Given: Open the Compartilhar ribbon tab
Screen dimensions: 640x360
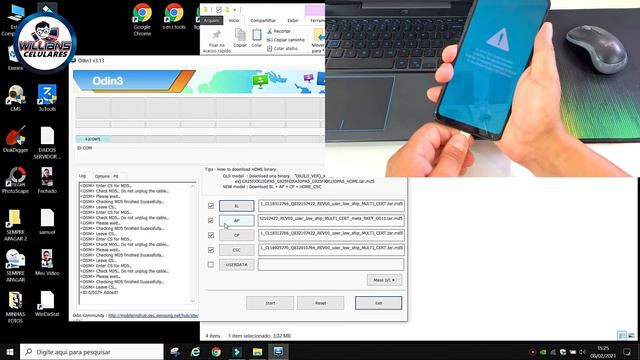Looking at the screenshot, I should point(263,20).
